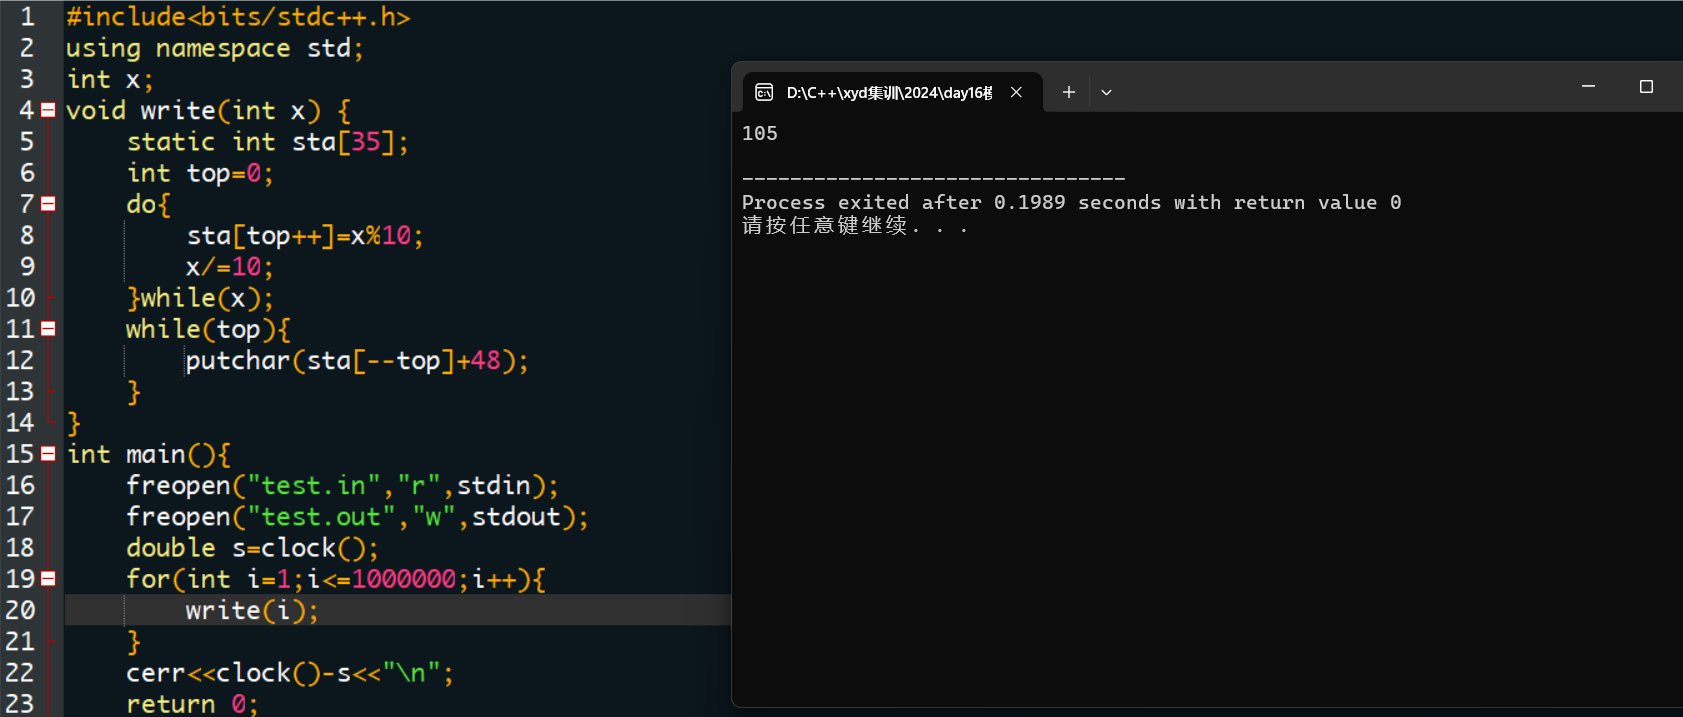Click the freopen test.out line
Screen dimensions: 1683x717
tap(356, 517)
